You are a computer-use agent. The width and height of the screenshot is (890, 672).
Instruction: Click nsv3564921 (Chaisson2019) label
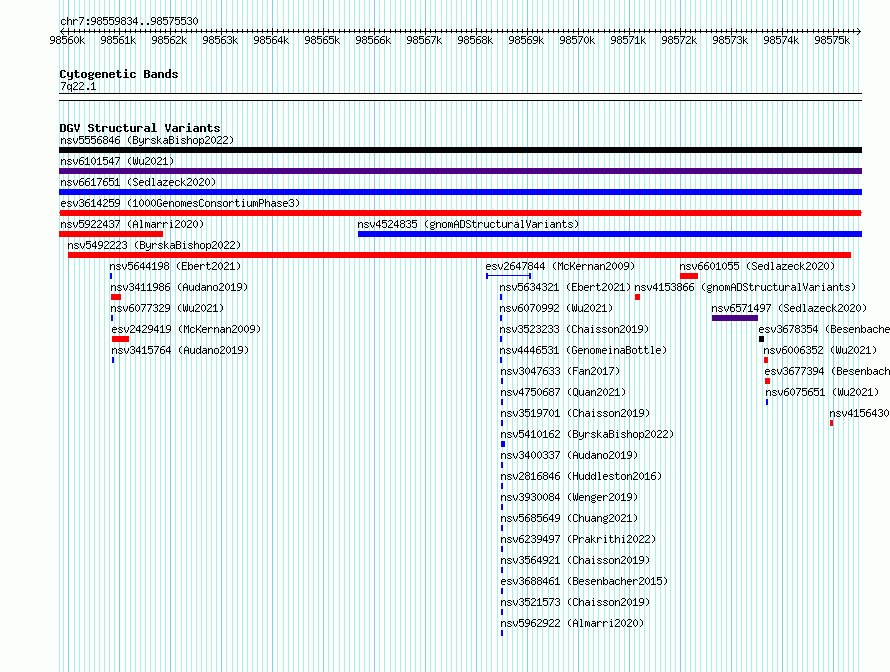click(x=575, y=560)
